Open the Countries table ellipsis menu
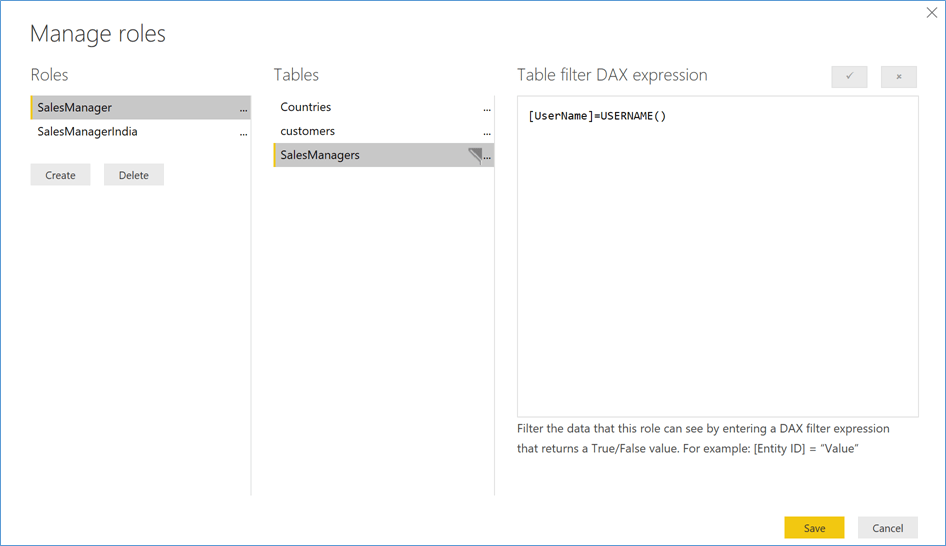 [x=487, y=109]
